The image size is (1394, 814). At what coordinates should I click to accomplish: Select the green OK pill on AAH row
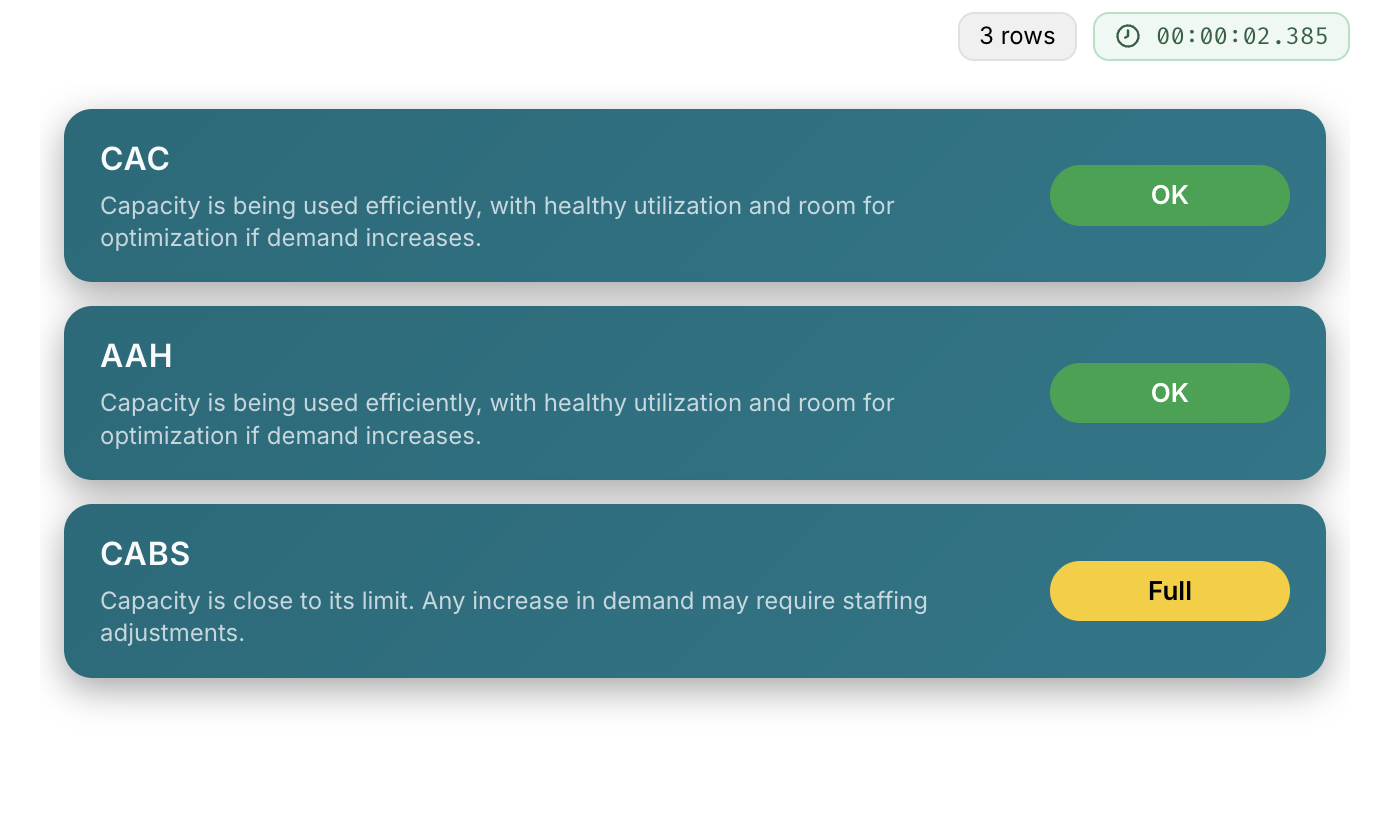[1169, 392]
